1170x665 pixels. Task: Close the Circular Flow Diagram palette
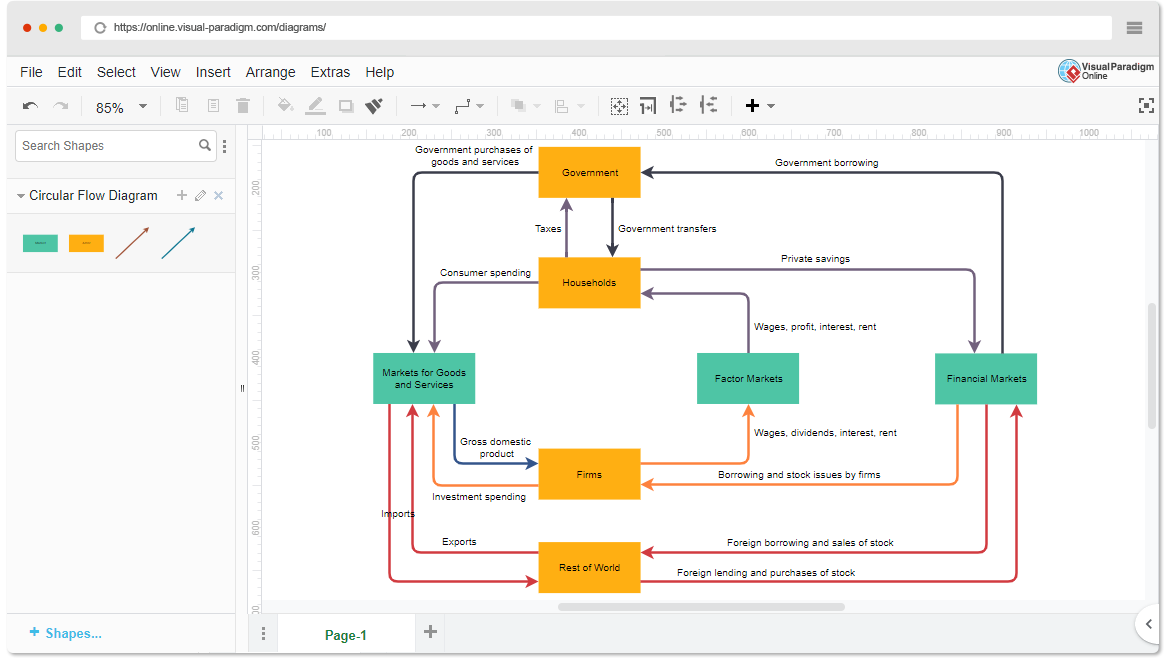(x=219, y=196)
